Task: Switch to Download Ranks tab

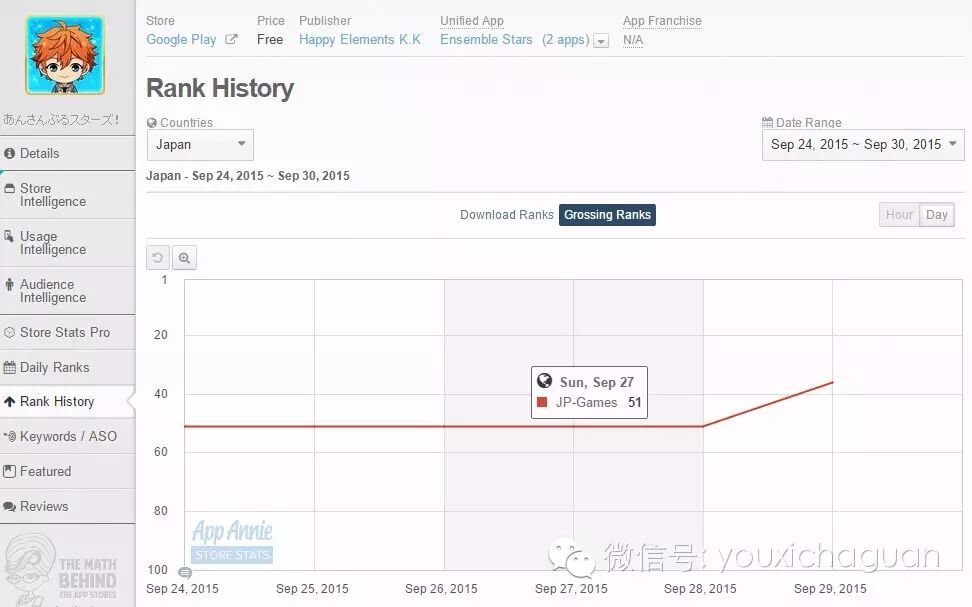Action: pyautogui.click(x=506, y=215)
